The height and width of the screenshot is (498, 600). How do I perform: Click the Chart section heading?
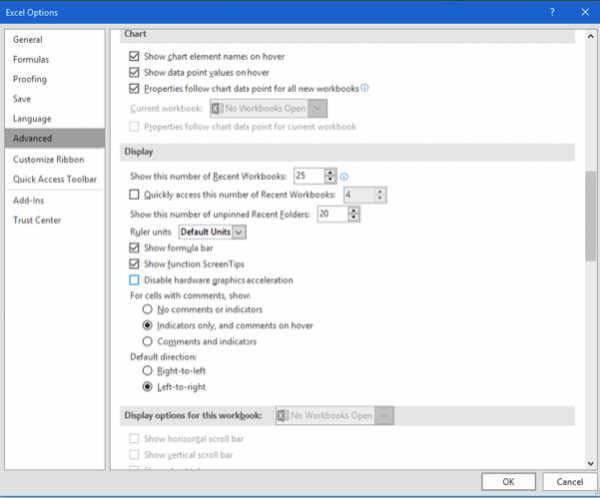pyautogui.click(x=135, y=34)
